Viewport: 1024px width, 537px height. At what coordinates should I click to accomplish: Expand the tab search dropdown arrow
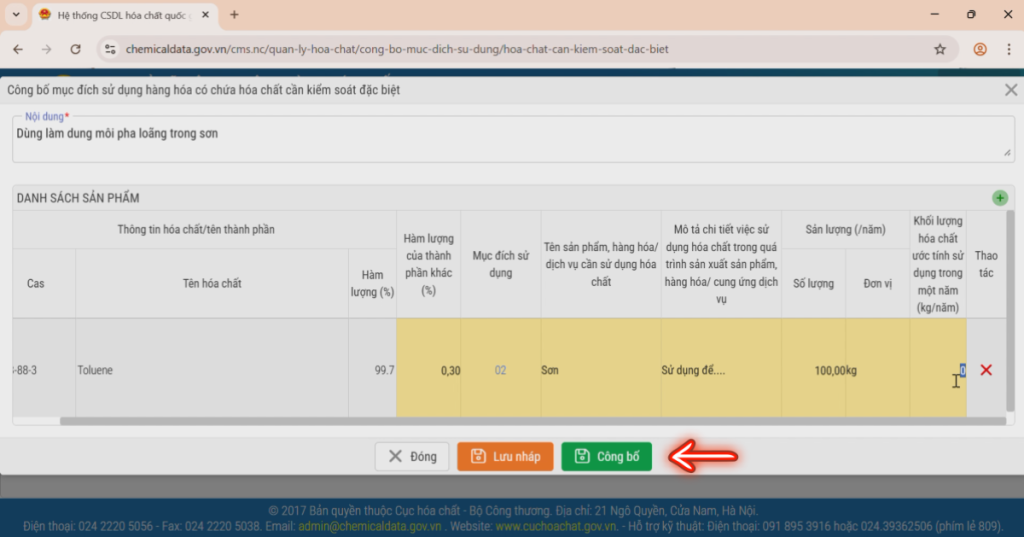click(16, 14)
